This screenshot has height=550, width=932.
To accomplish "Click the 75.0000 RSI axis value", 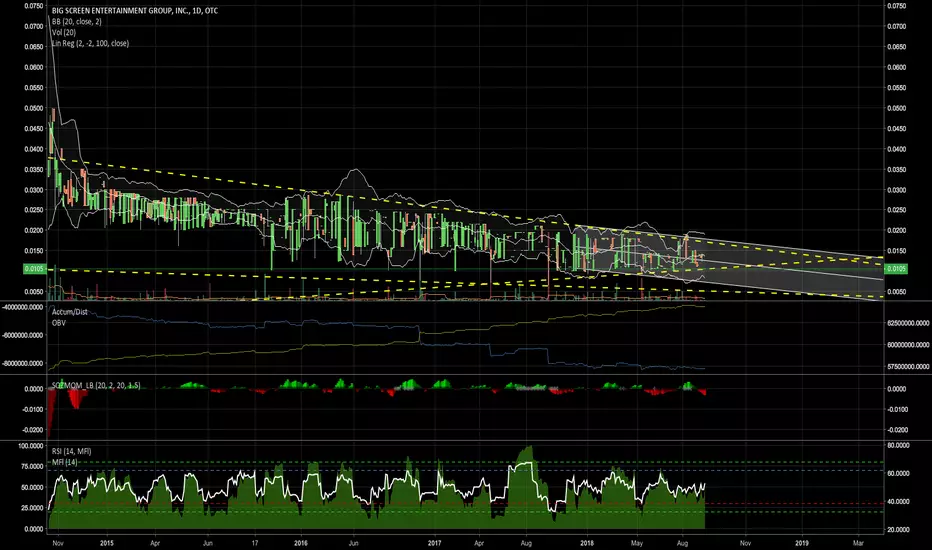I will point(33,466).
